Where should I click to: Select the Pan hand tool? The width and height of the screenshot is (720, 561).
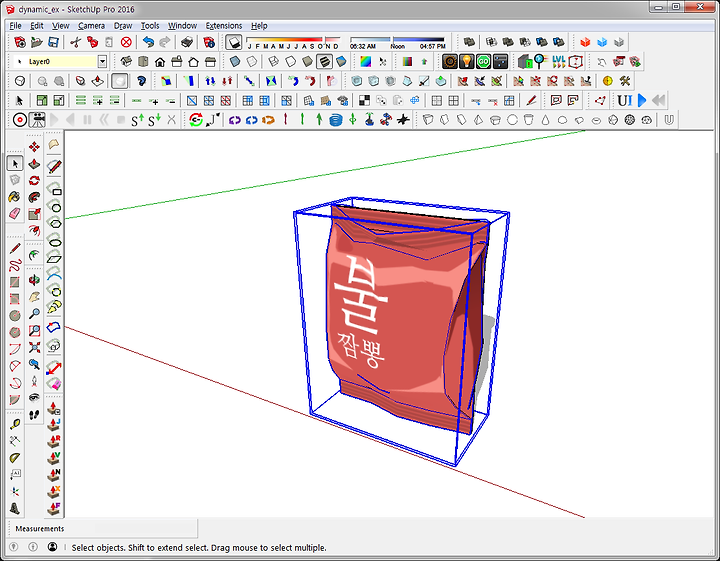[34, 297]
